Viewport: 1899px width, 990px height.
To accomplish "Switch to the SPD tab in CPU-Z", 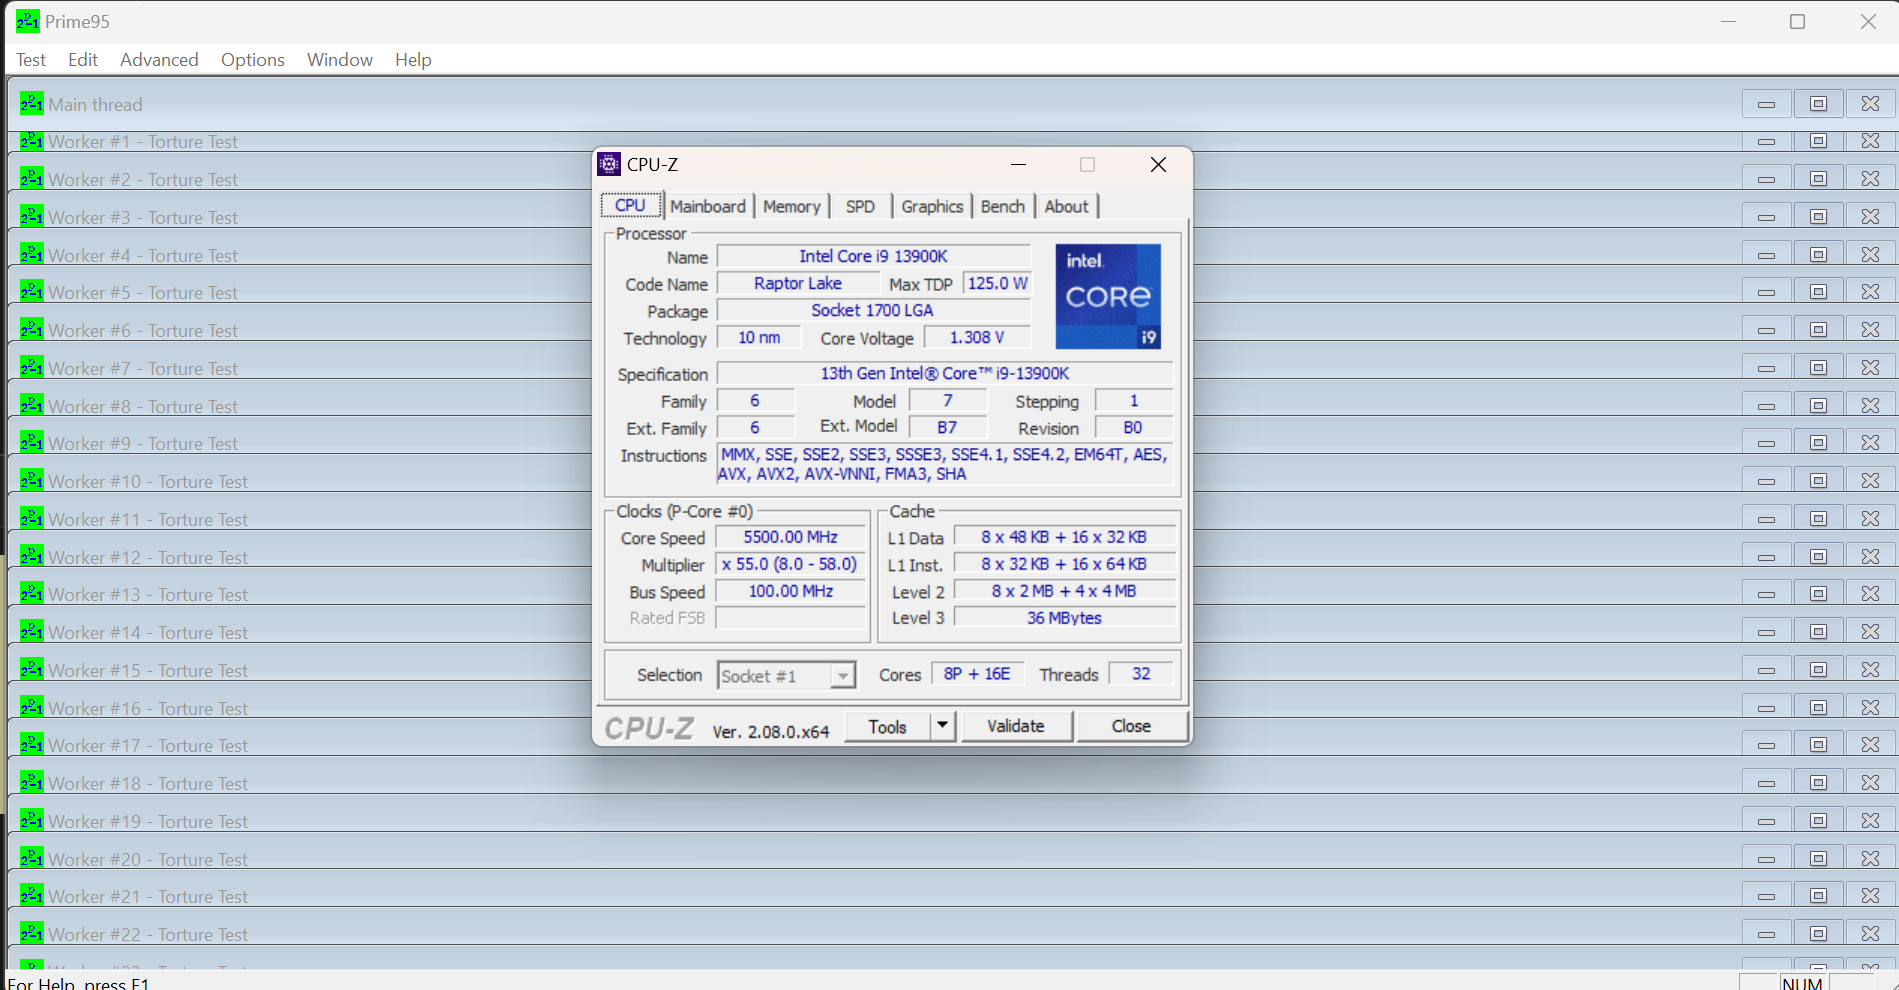I will click(x=860, y=206).
